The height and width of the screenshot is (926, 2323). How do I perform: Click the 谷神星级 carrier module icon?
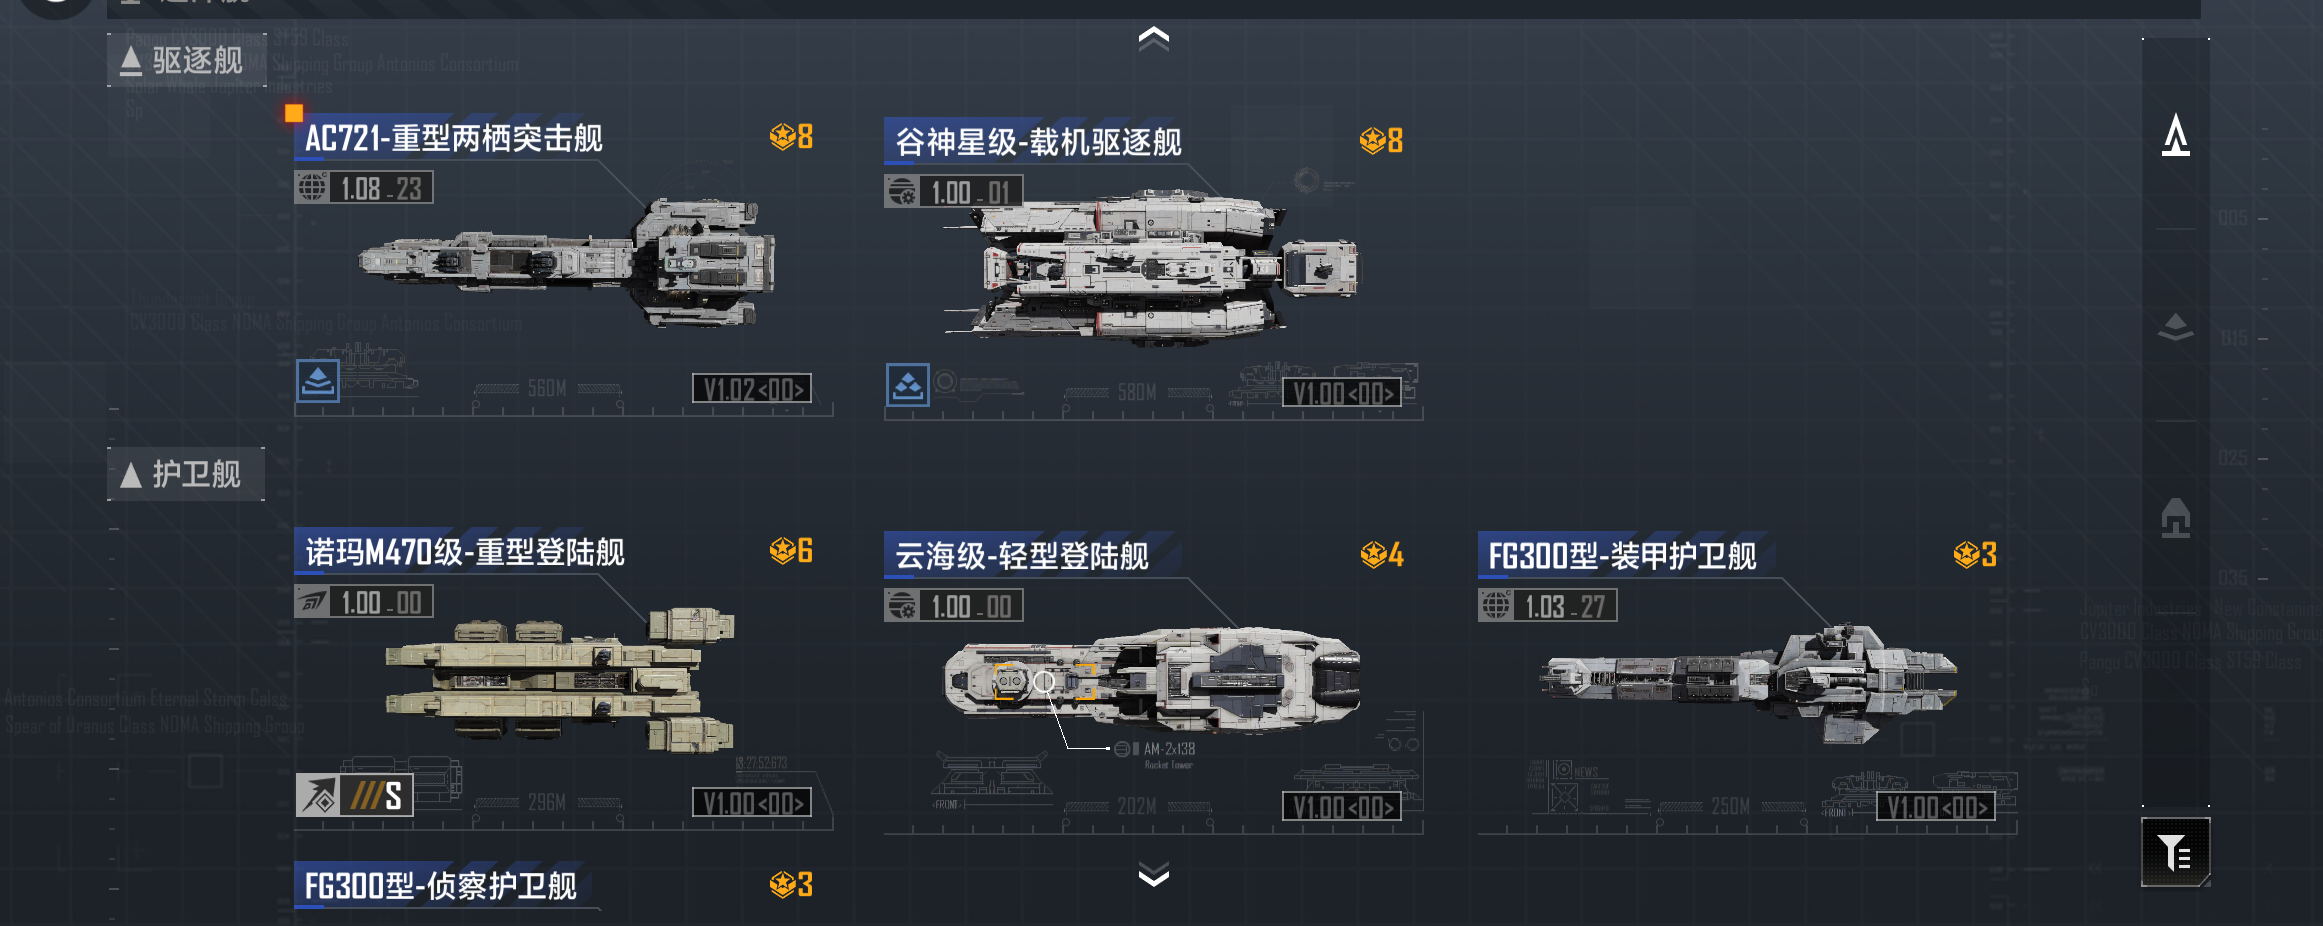point(908,385)
